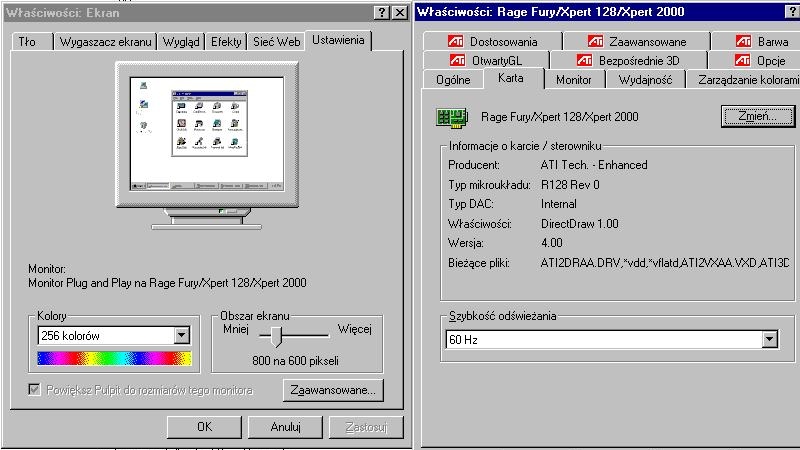The image size is (800, 450).
Task: Open the Efekty tab
Action: 226,42
